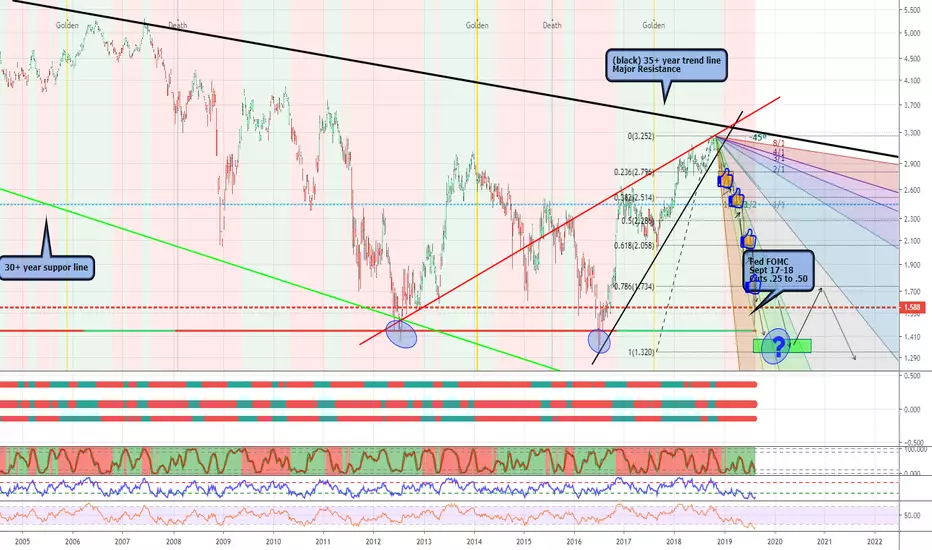932x550 pixels.
Task: Click the 0.236(2.796) fib label
Action: coord(634,172)
